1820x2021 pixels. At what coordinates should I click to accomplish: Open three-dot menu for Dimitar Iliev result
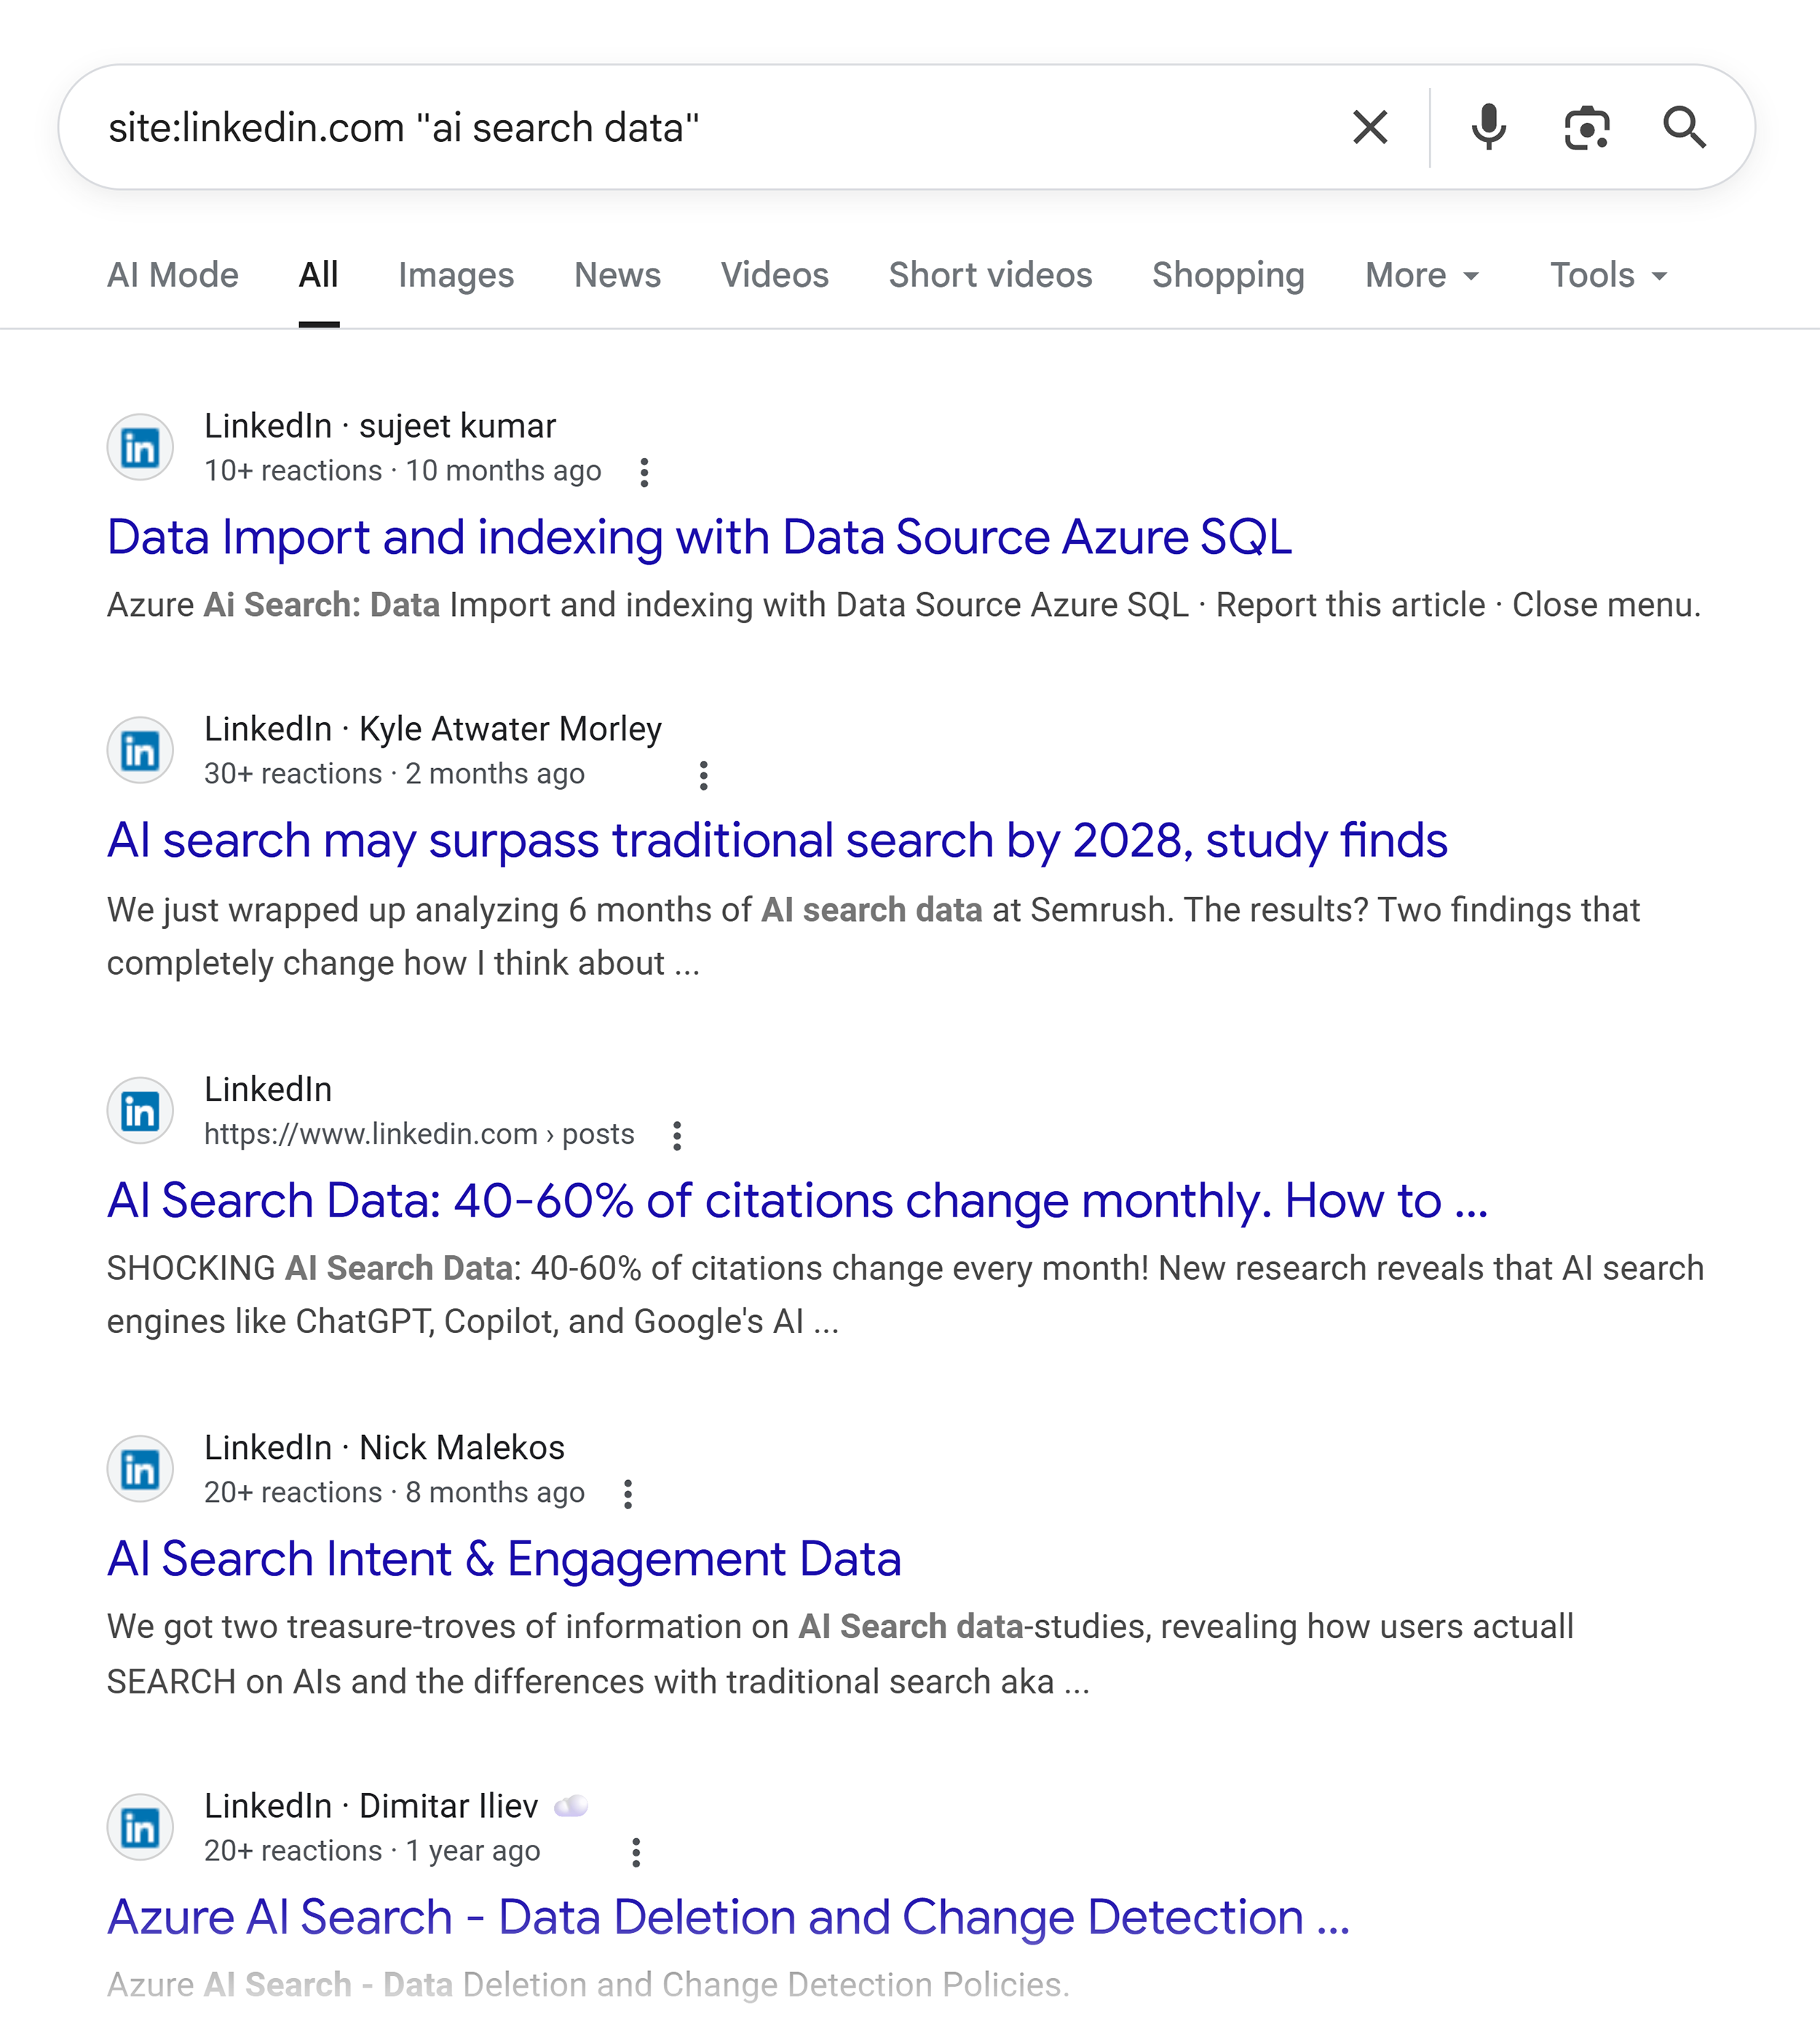click(x=635, y=1852)
